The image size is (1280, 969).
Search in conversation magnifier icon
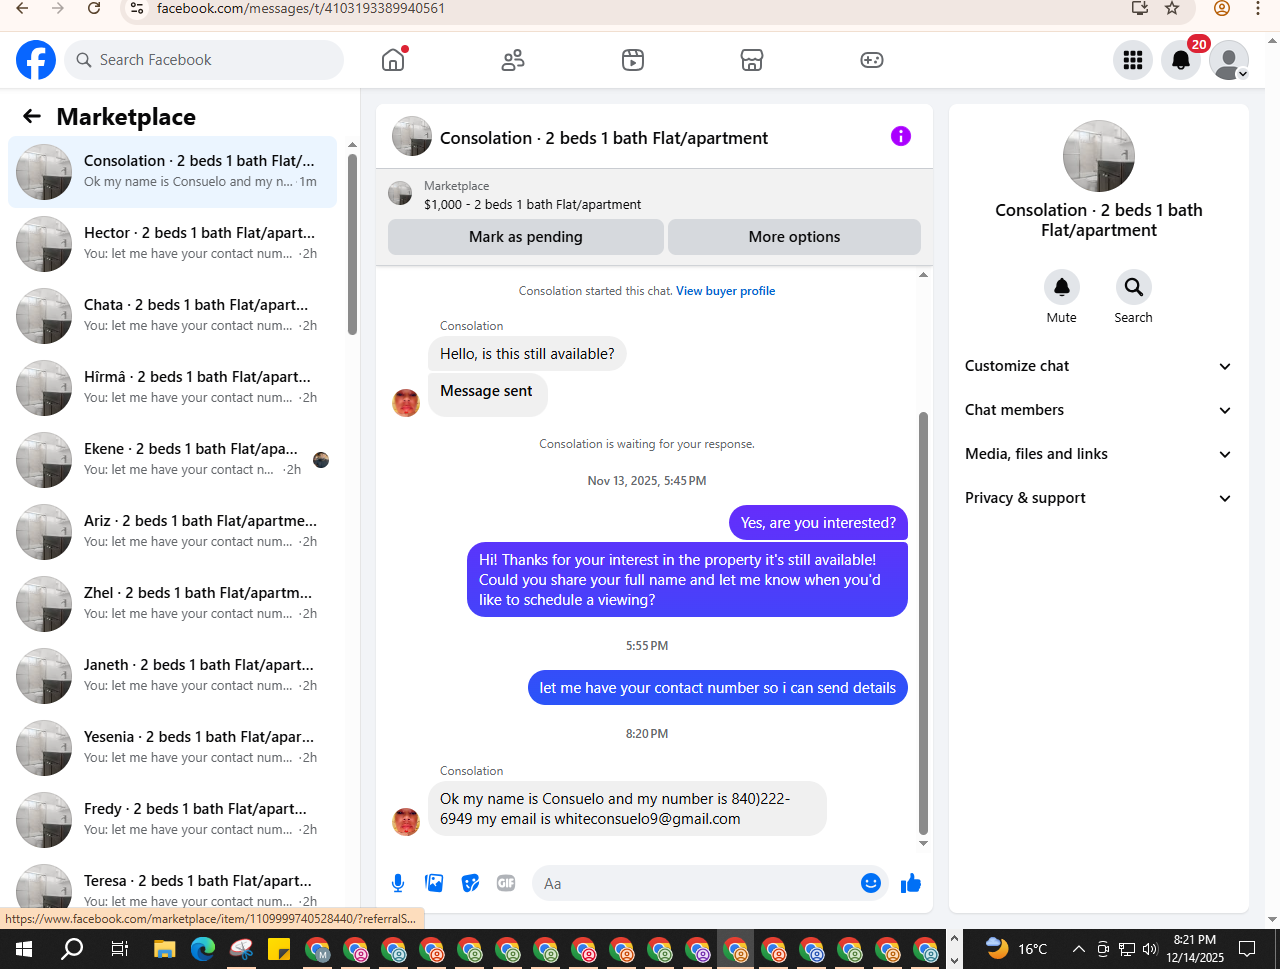pos(1134,287)
